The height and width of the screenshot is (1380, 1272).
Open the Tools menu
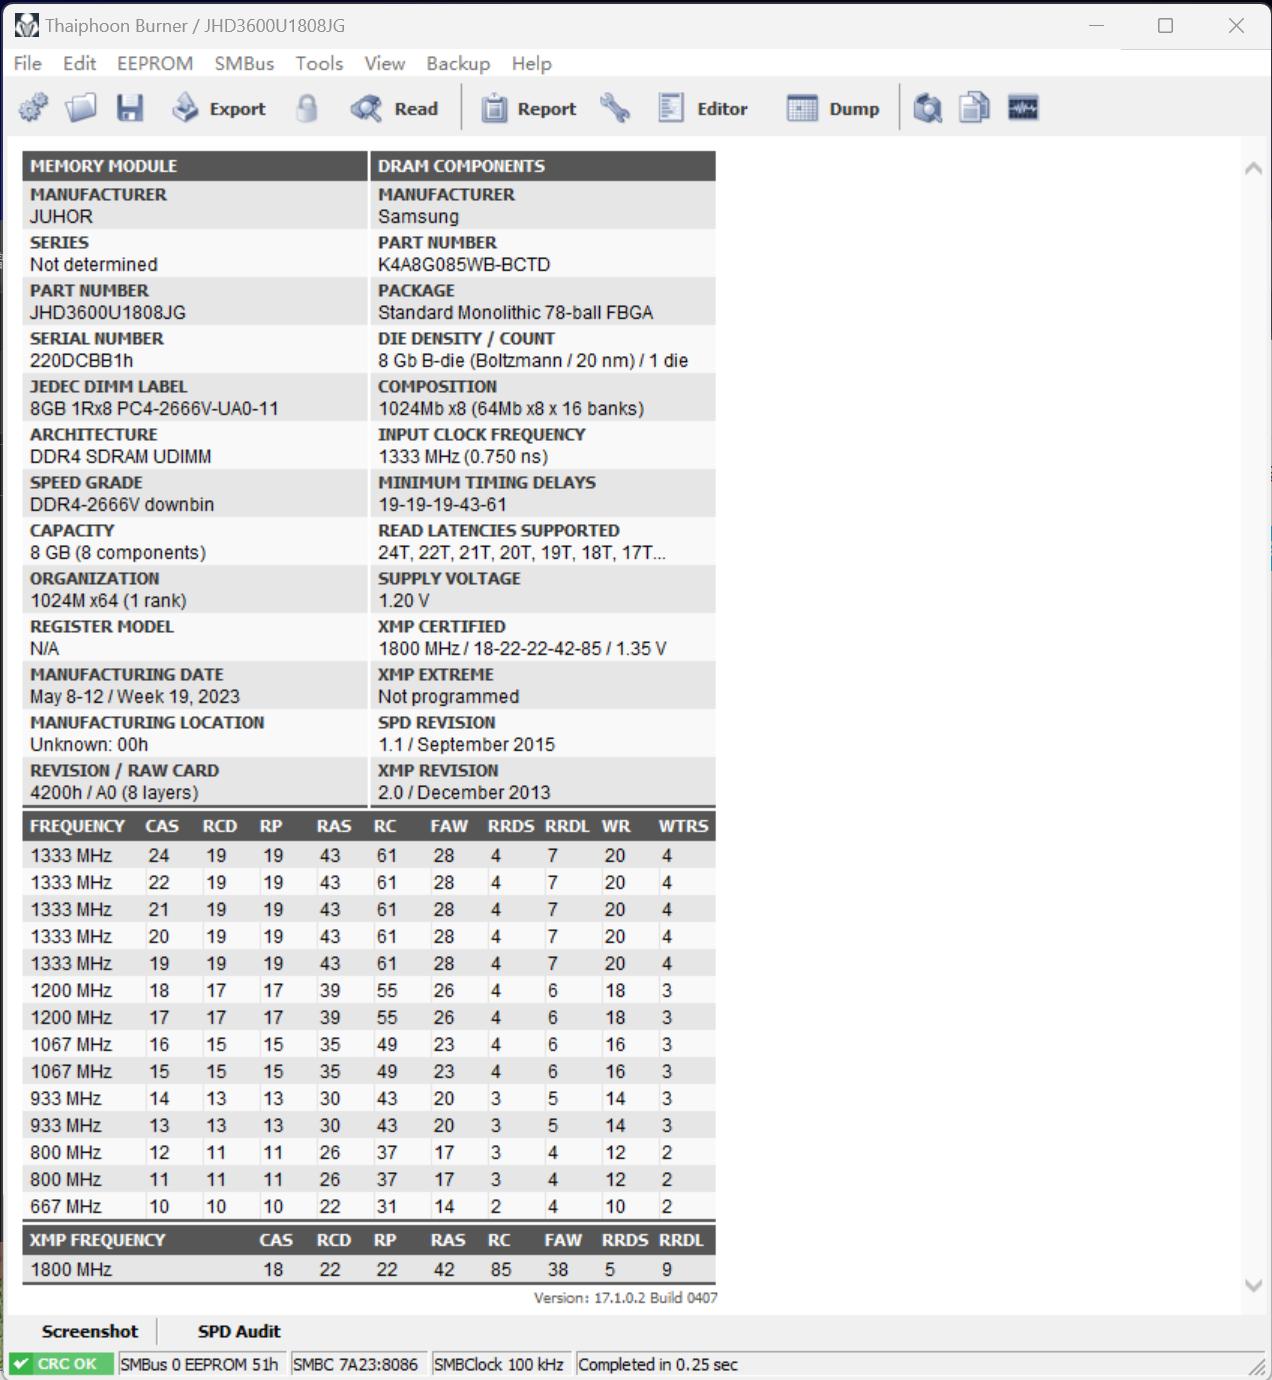pyautogui.click(x=319, y=63)
